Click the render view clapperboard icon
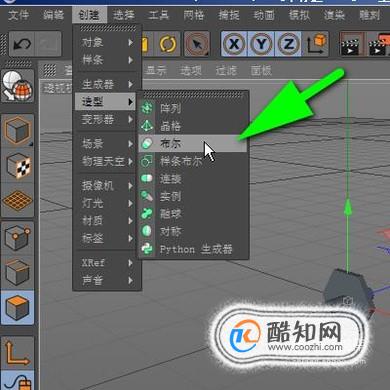Viewport: 390px width, 390px height. click(x=351, y=44)
